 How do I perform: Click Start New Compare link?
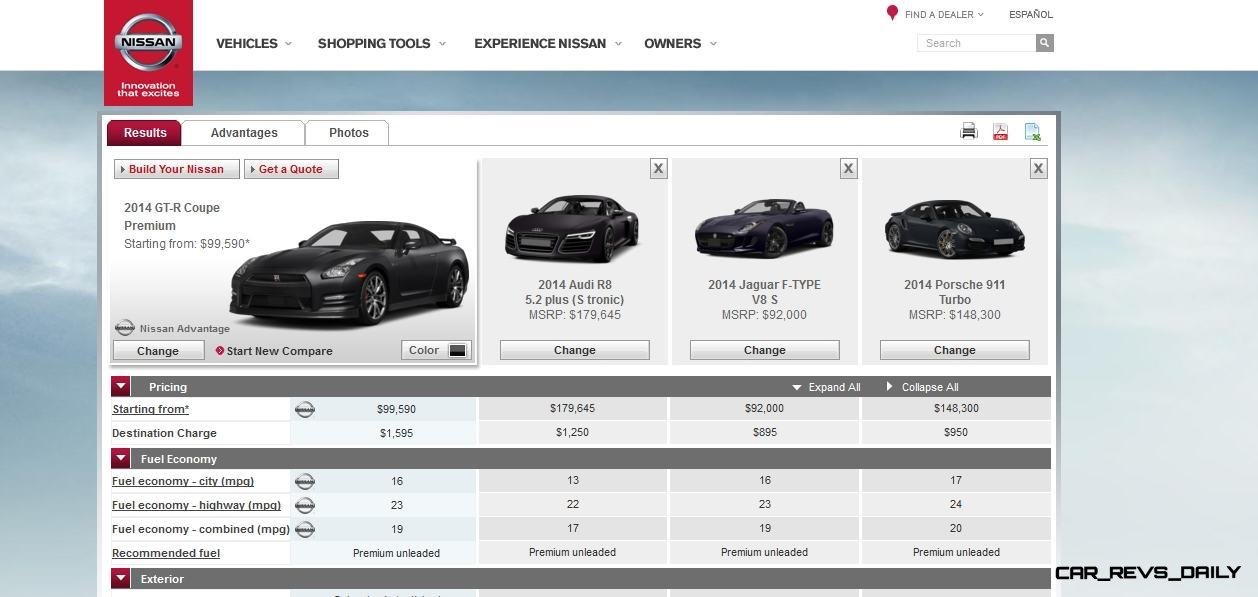click(280, 351)
